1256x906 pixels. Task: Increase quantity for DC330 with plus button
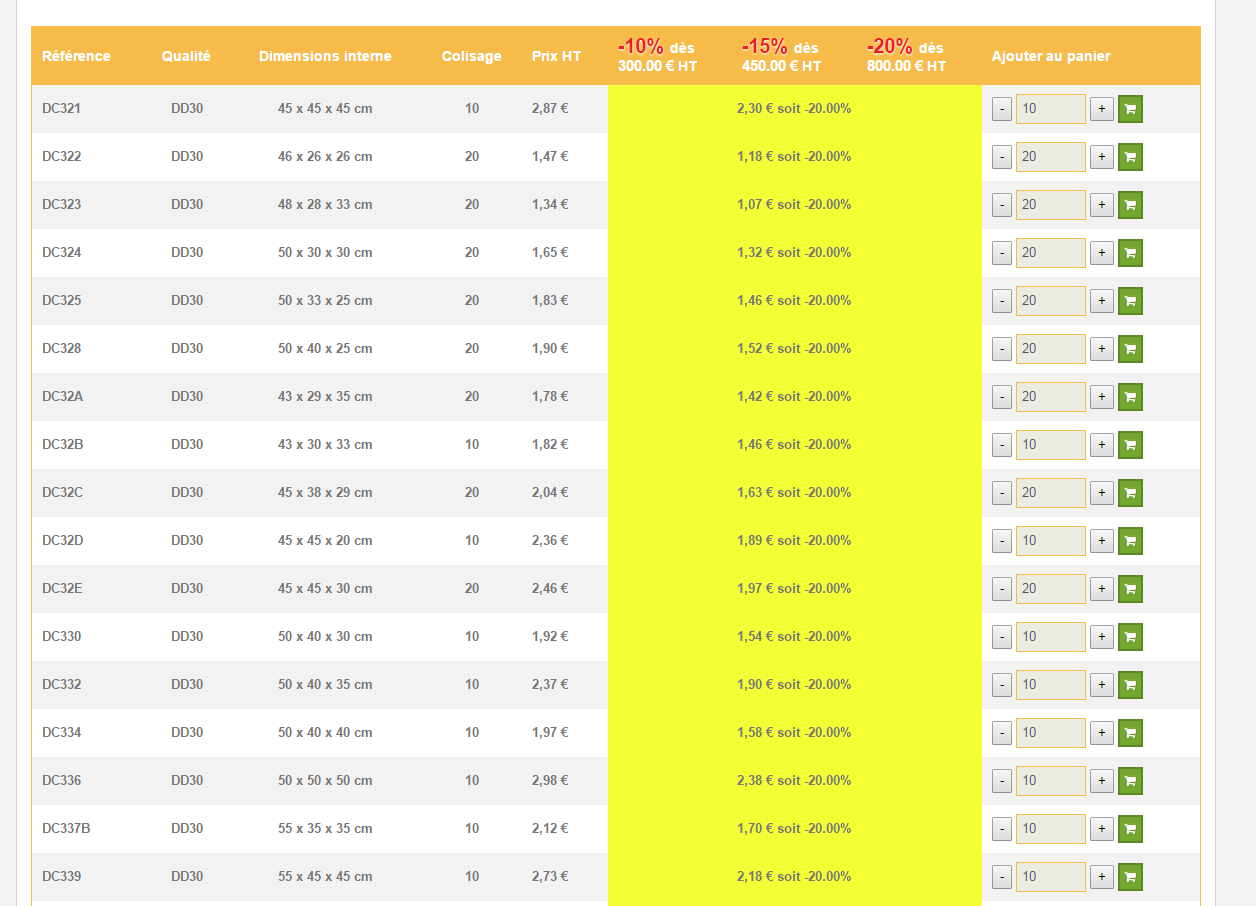click(x=1101, y=637)
